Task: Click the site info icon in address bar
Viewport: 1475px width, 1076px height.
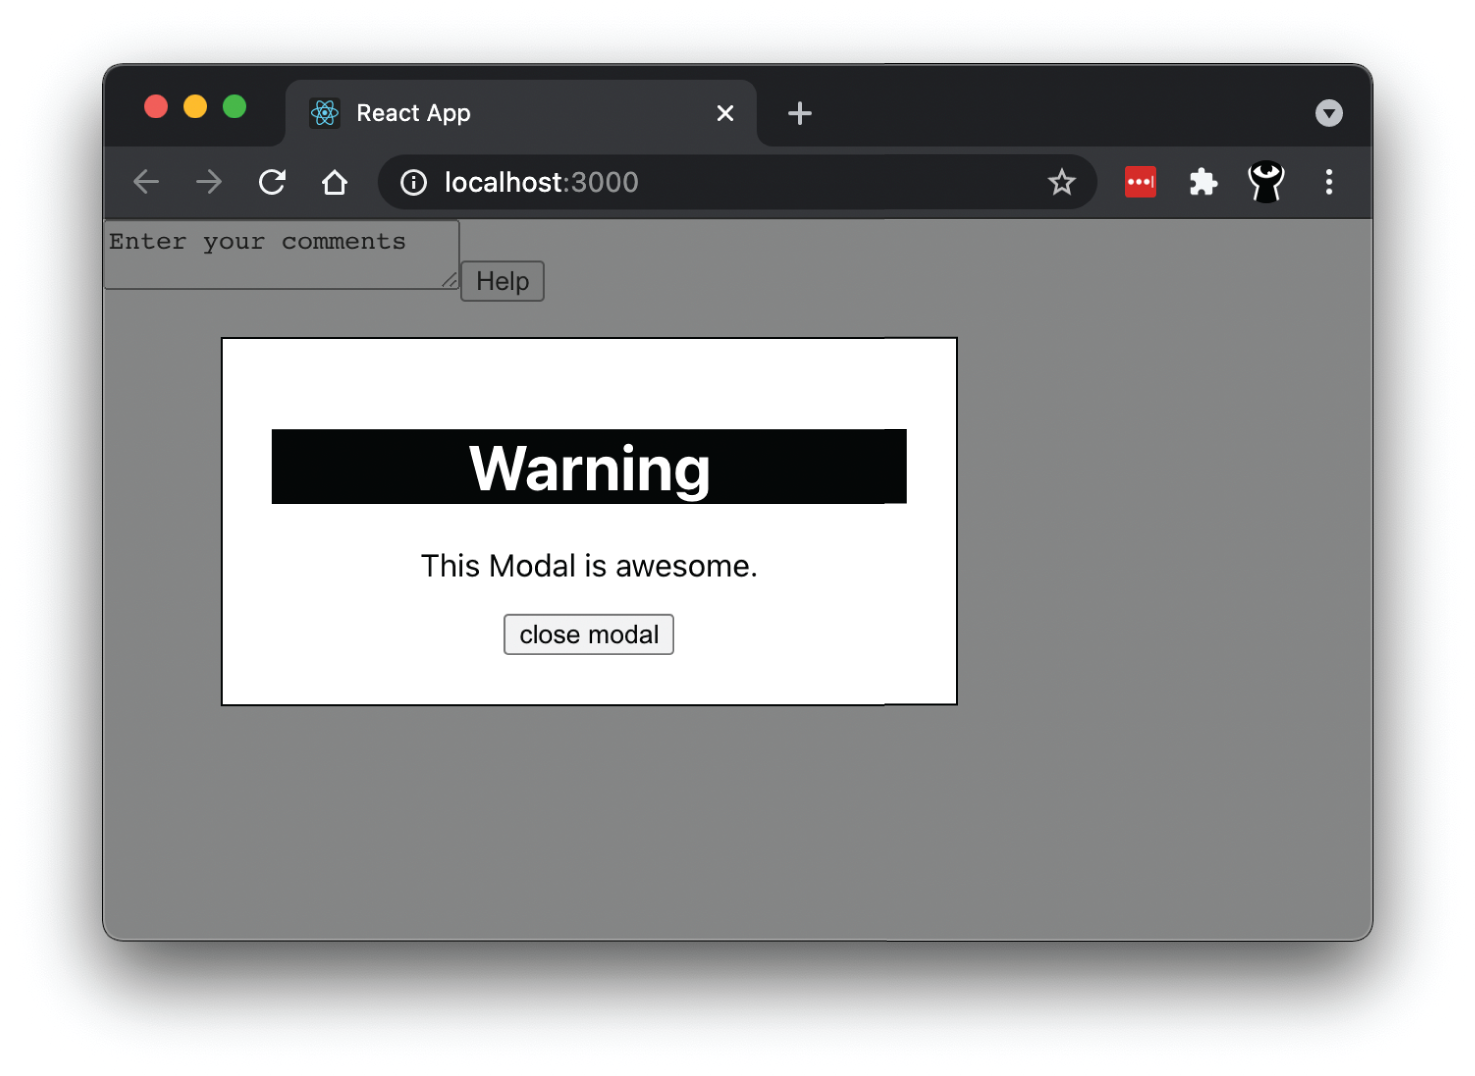Action: (x=412, y=182)
